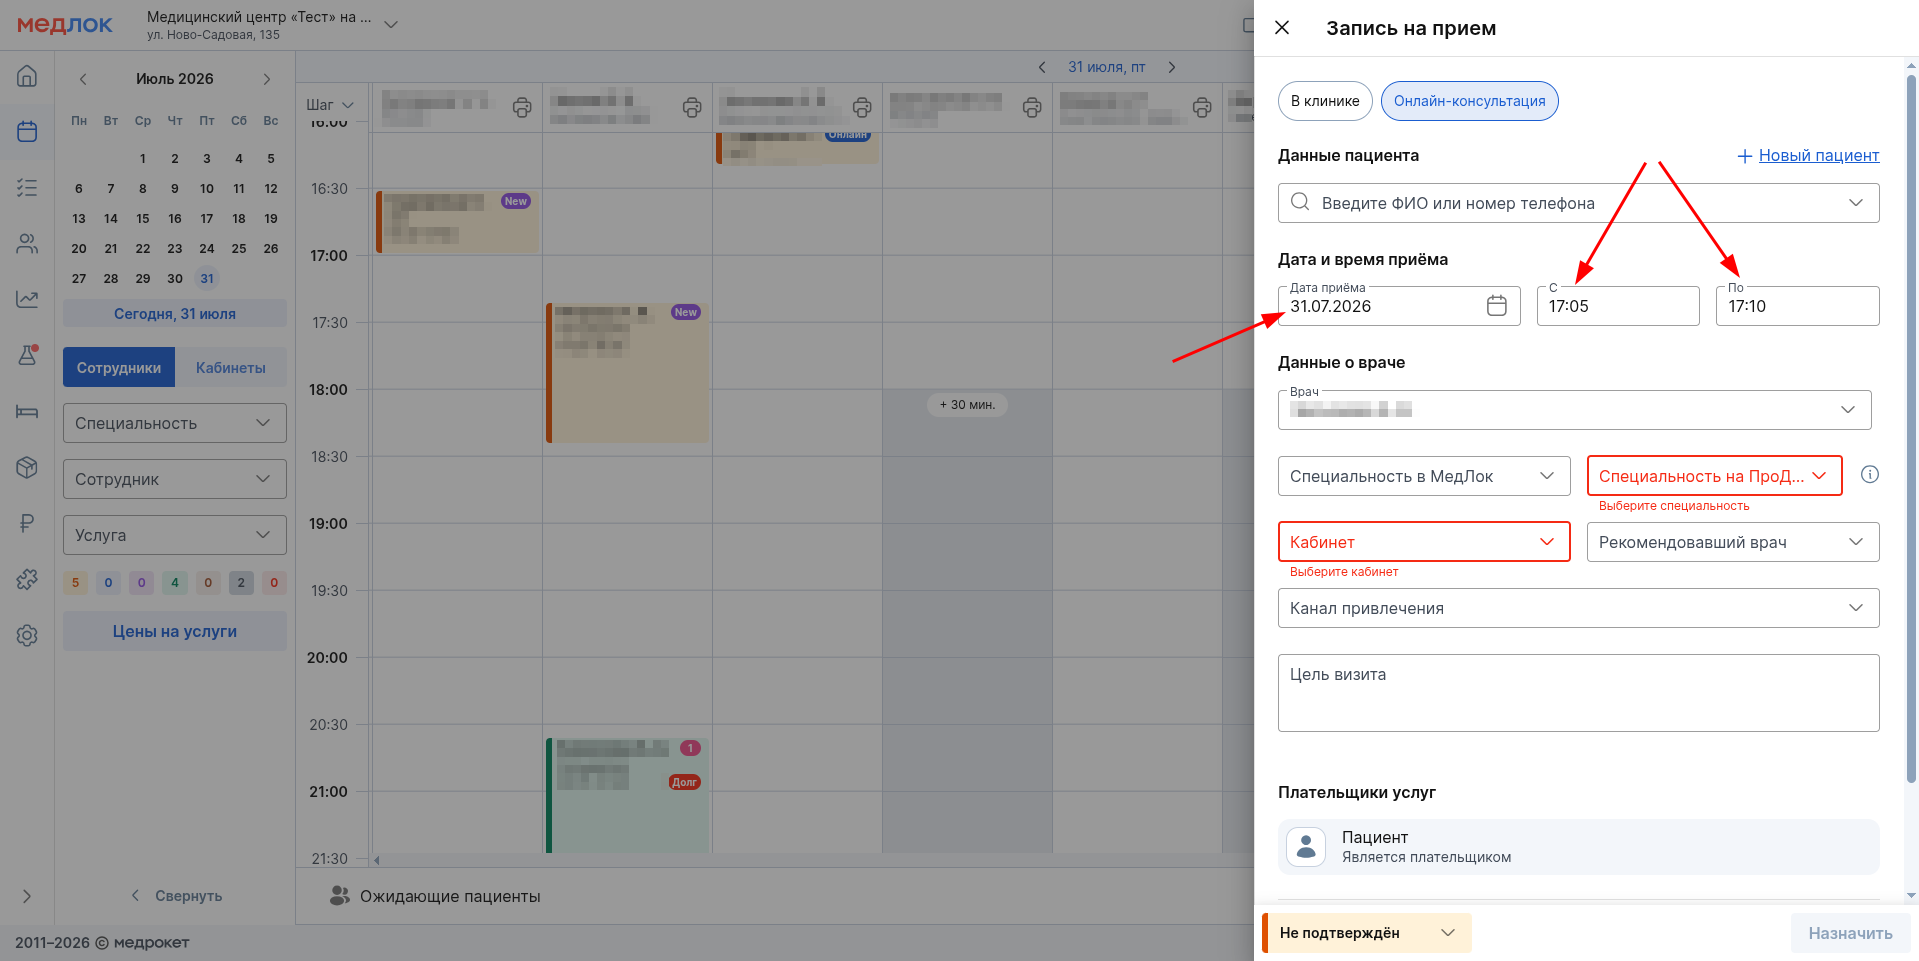
Task: Open the «Канал привлечения» dropdown
Action: (1578, 608)
